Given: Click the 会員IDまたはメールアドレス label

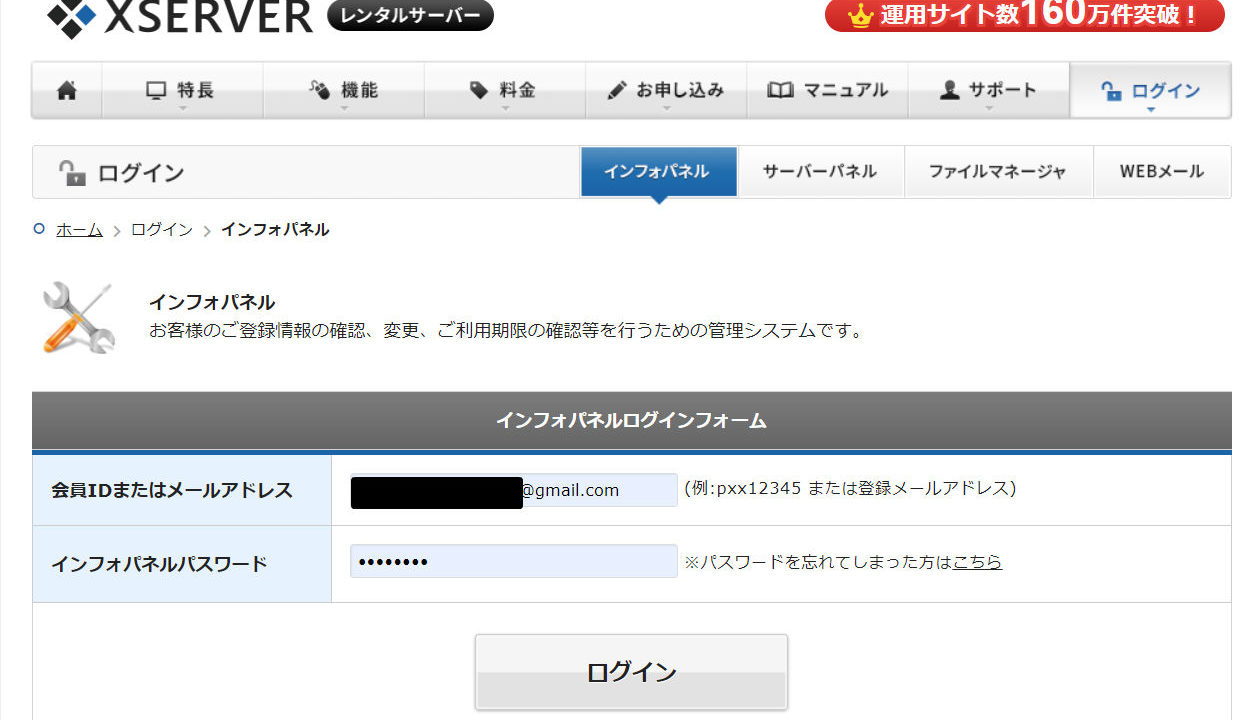Looking at the screenshot, I should pyautogui.click(x=172, y=490).
